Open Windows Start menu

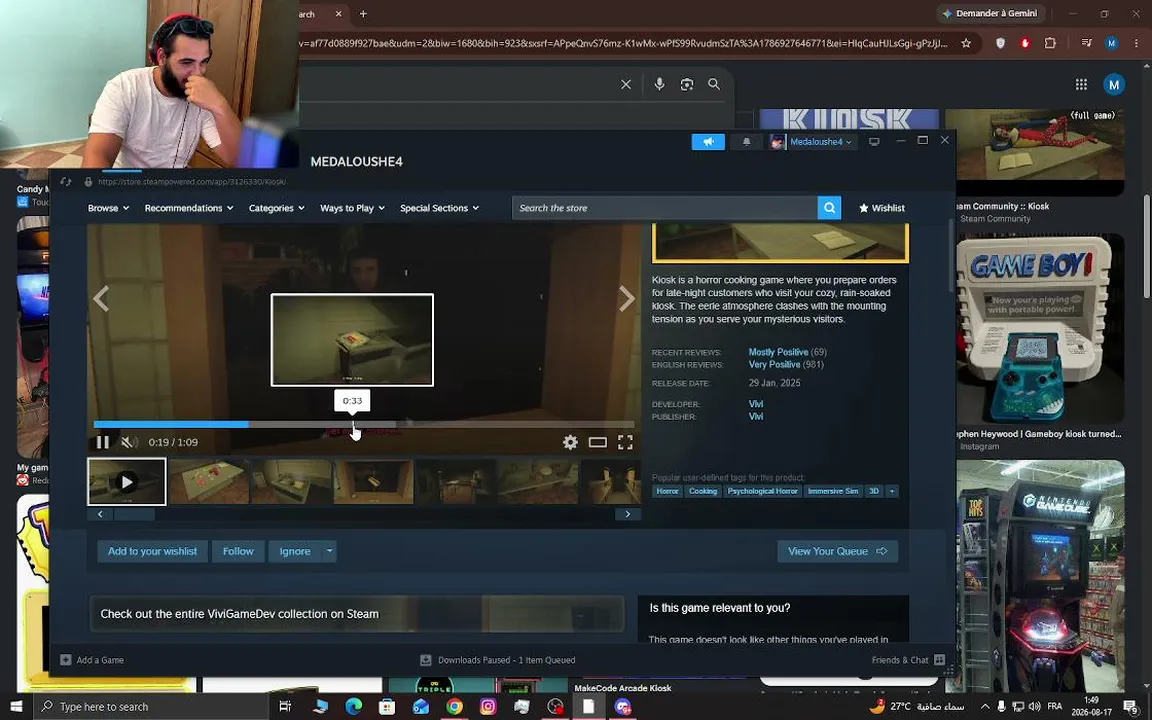point(16,706)
